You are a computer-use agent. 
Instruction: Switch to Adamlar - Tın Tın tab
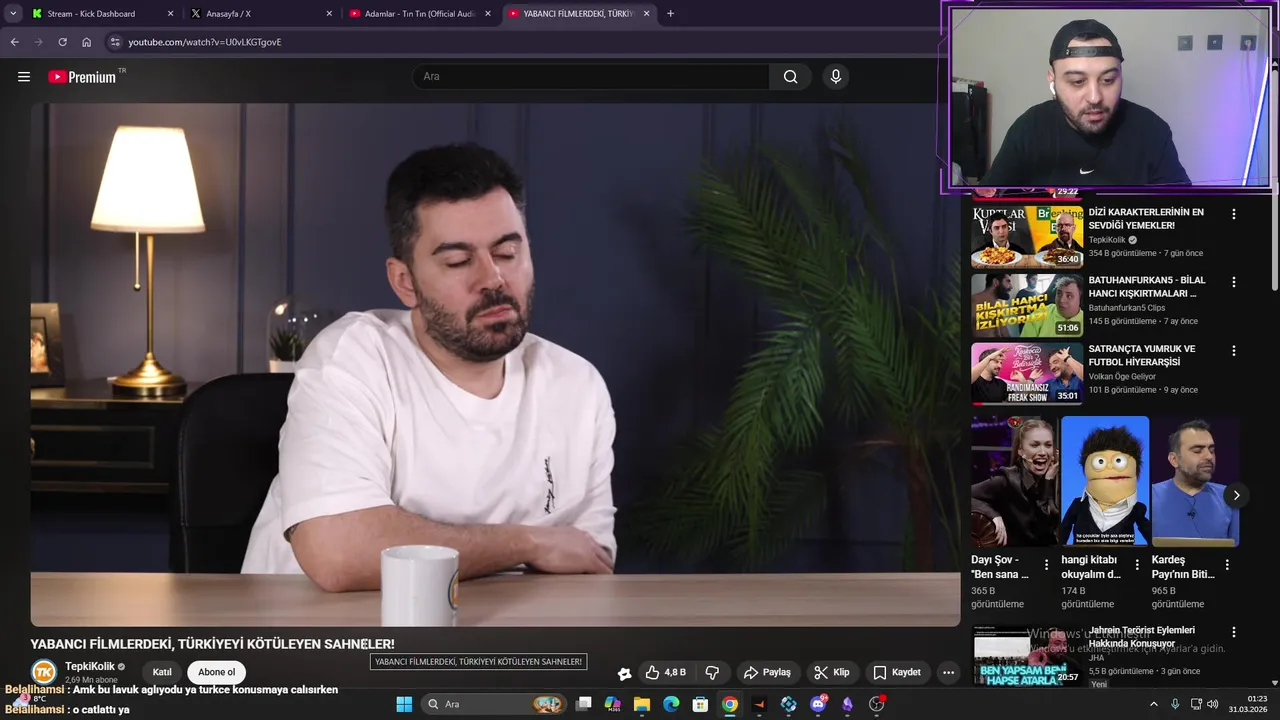pyautogui.click(x=419, y=14)
